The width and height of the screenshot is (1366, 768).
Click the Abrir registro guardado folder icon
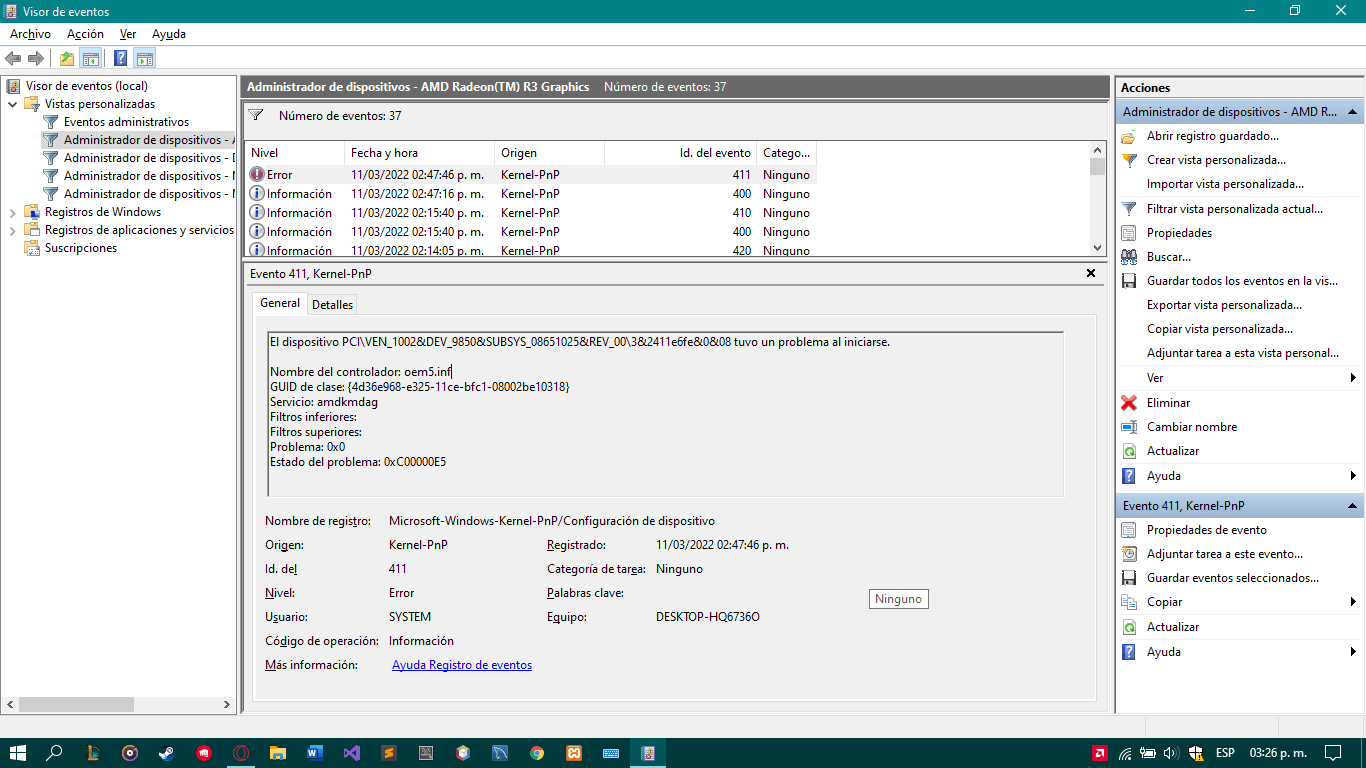pyautogui.click(x=1129, y=136)
